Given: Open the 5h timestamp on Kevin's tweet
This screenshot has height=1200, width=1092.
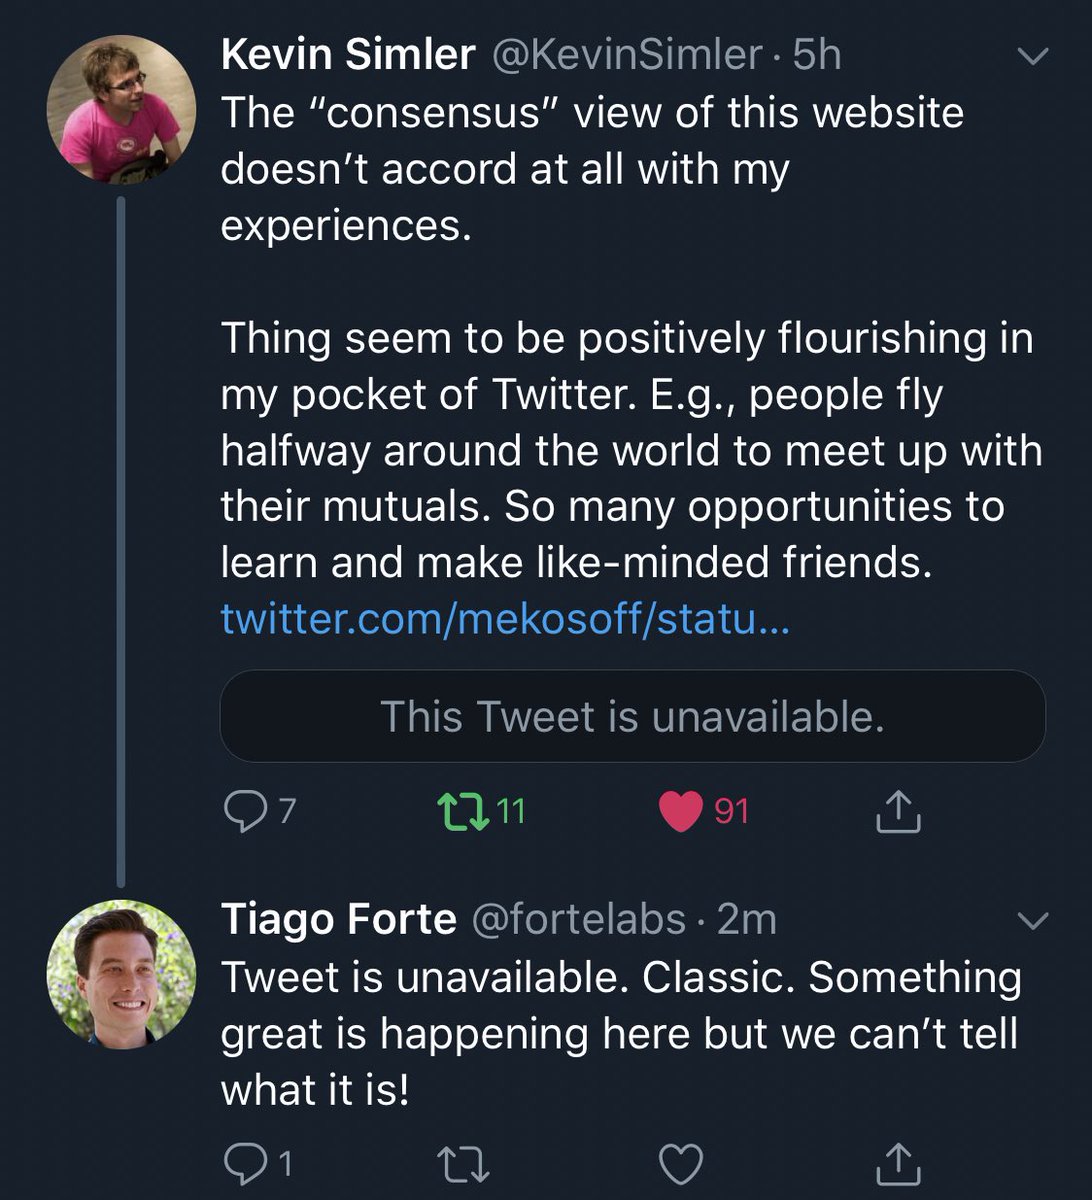Looking at the screenshot, I should [817, 55].
